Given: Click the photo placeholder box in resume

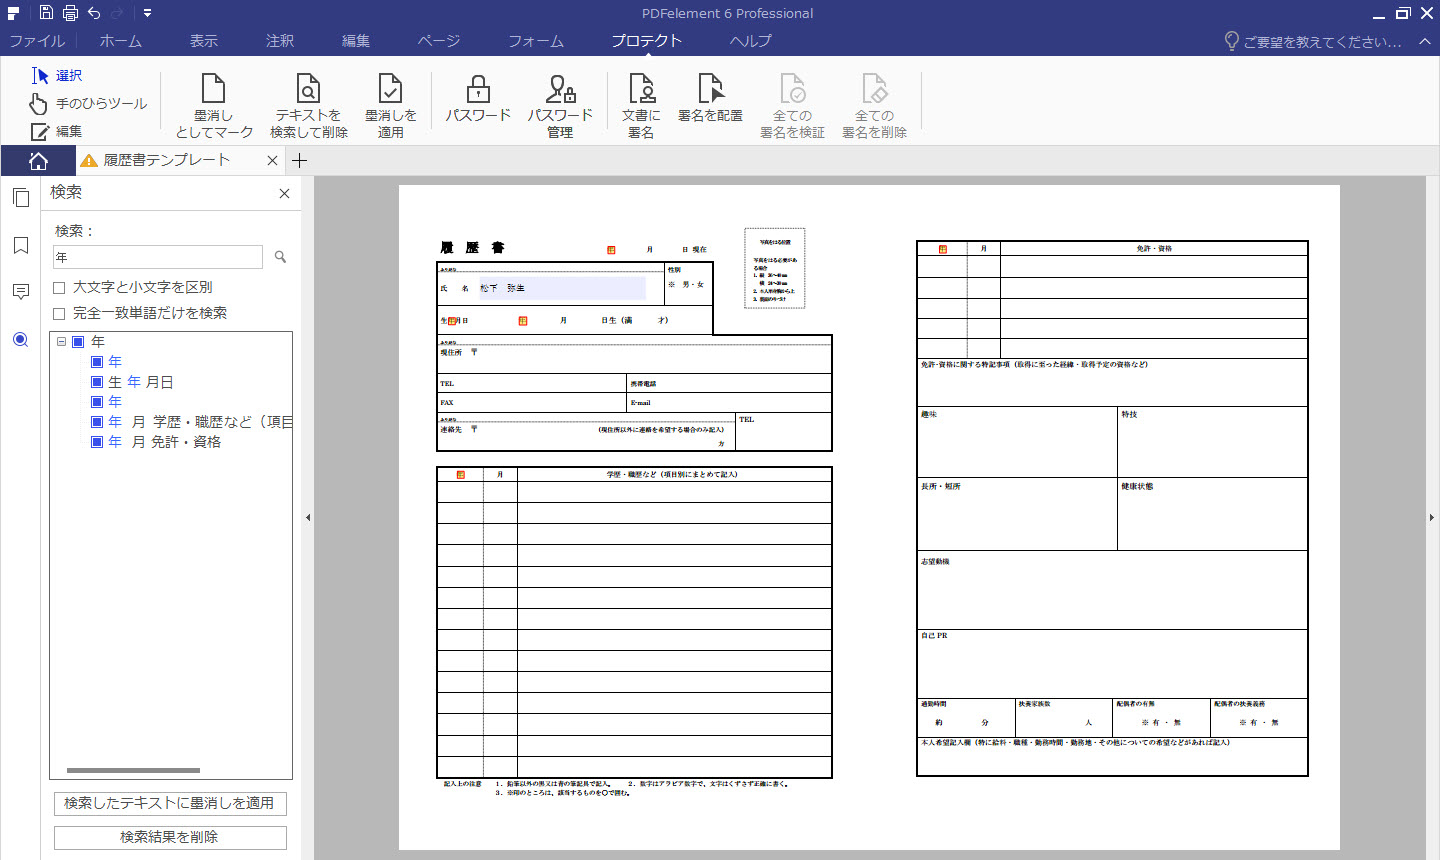Looking at the screenshot, I should click(775, 268).
